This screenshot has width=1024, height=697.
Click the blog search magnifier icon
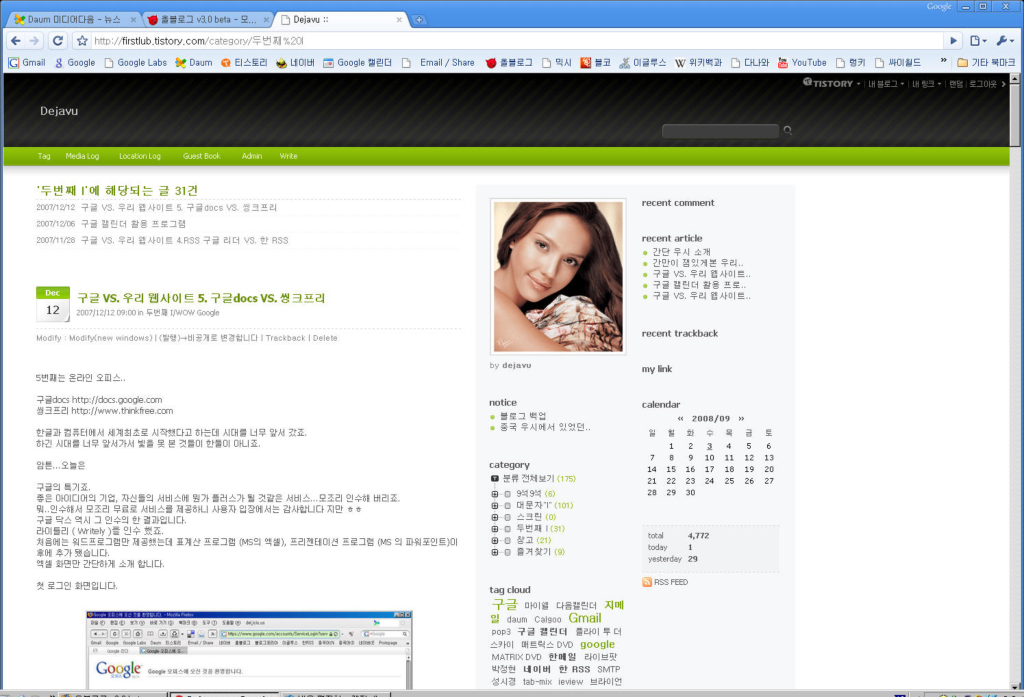tap(788, 131)
